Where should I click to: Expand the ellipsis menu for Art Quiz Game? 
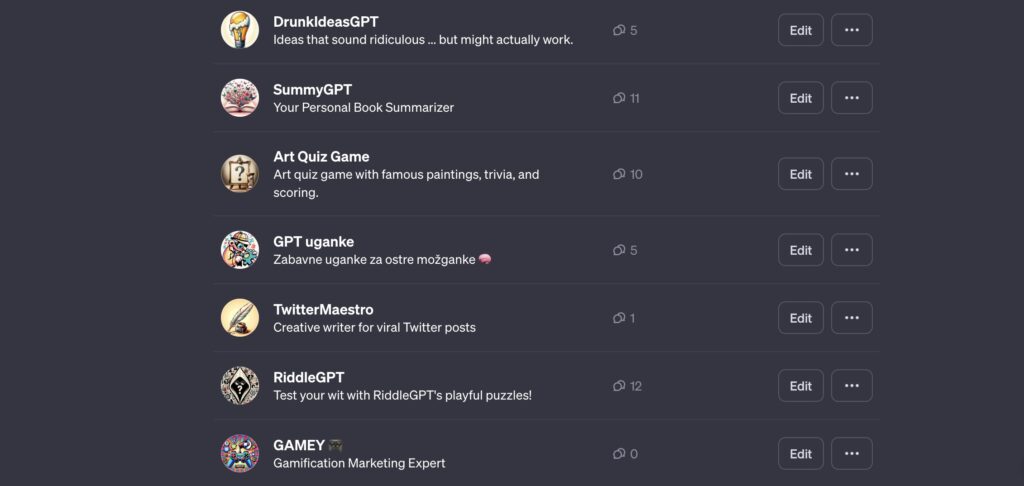click(x=852, y=174)
